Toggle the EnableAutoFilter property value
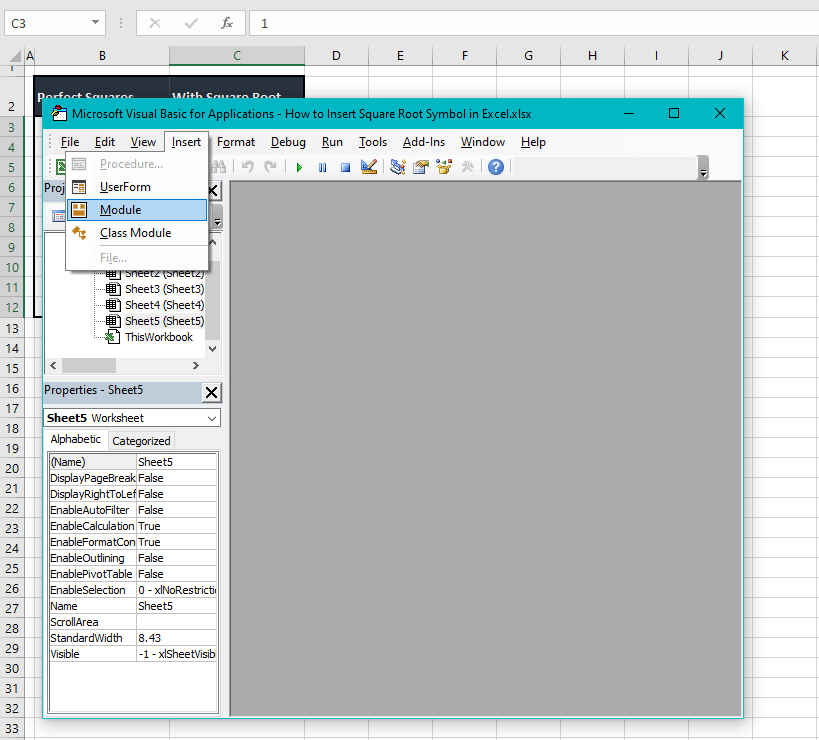This screenshot has width=819, height=740. [x=176, y=510]
